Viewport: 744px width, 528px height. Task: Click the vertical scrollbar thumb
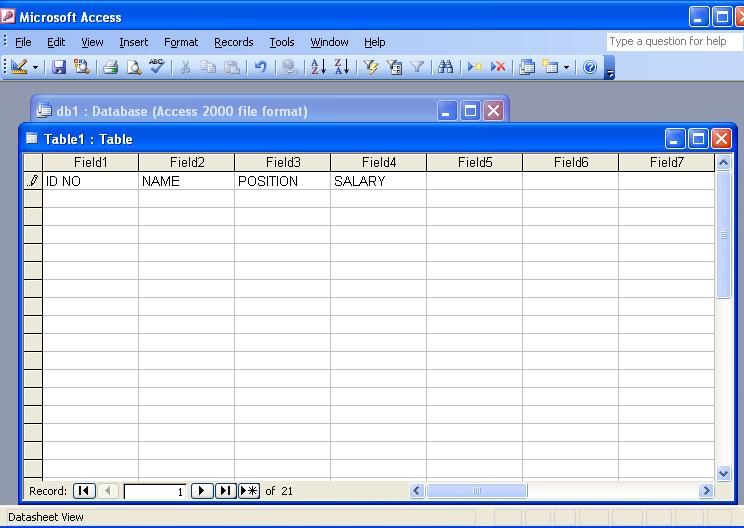[723, 235]
